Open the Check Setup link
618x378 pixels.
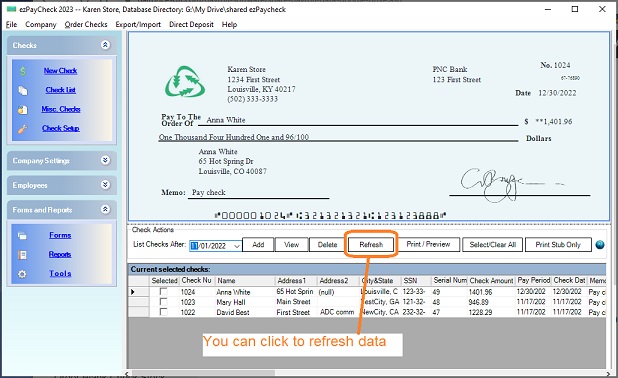pos(61,128)
